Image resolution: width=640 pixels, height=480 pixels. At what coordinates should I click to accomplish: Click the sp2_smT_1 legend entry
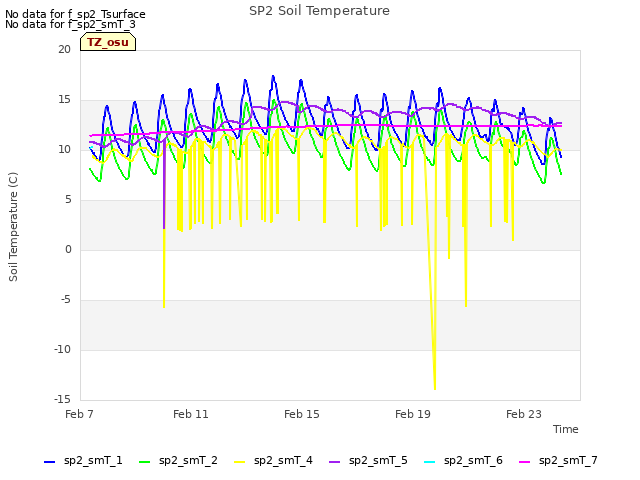tap(83, 461)
